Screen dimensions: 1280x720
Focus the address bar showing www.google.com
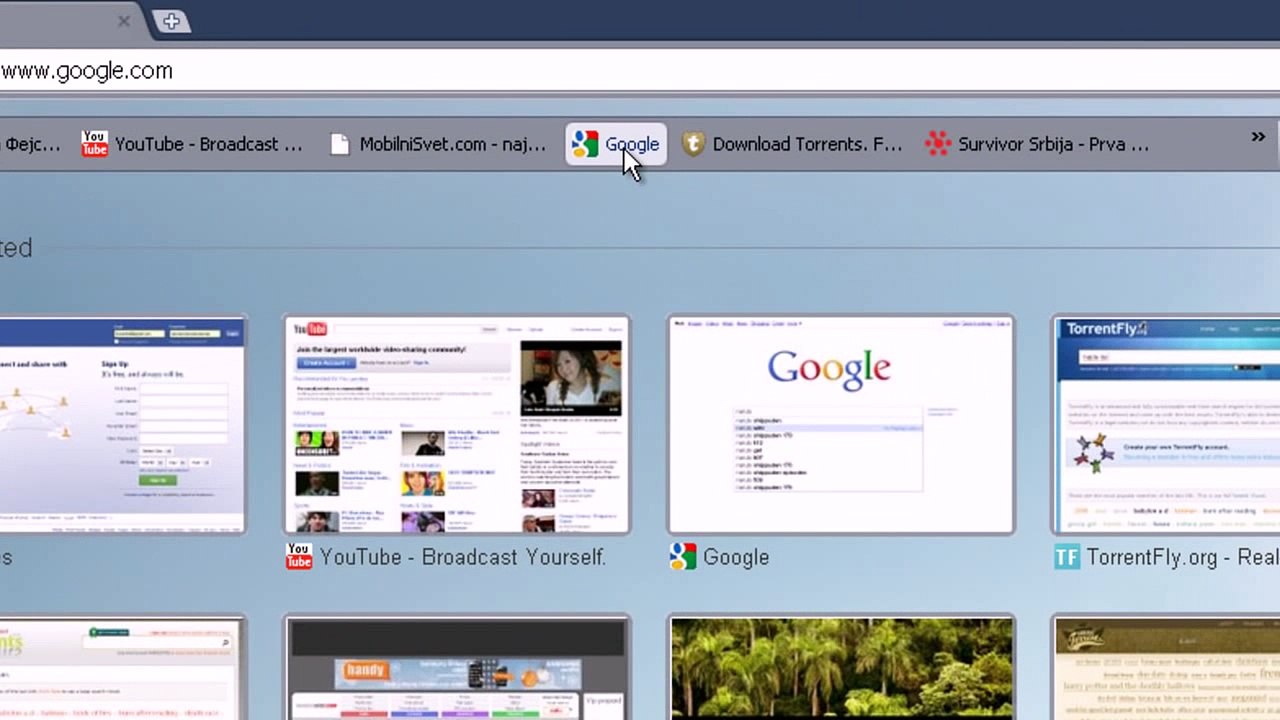pos(640,71)
